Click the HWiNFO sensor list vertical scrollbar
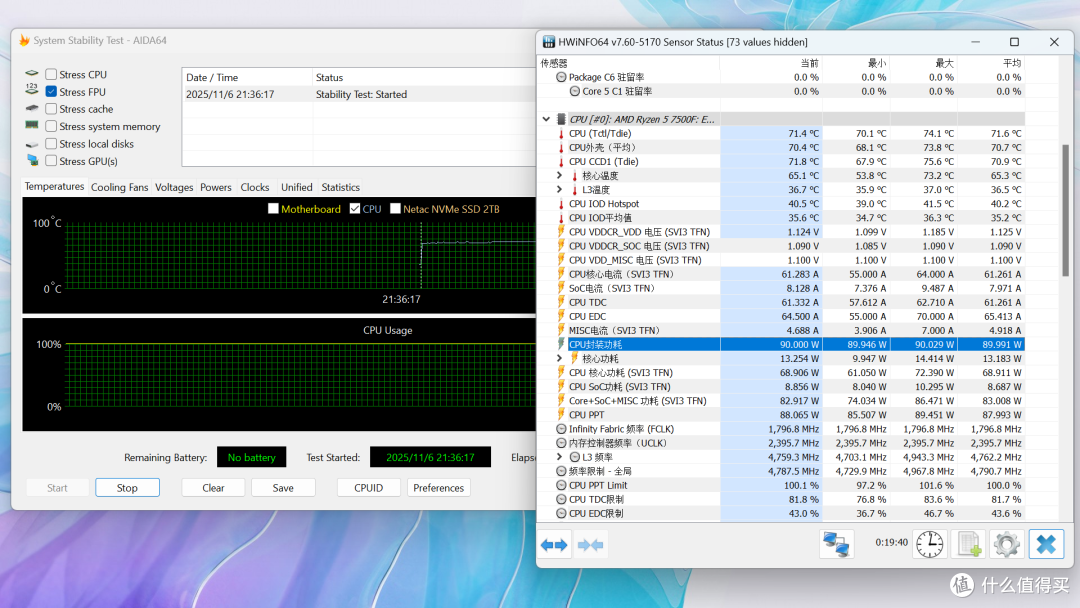The width and height of the screenshot is (1080, 608). [x=1066, y=210]
